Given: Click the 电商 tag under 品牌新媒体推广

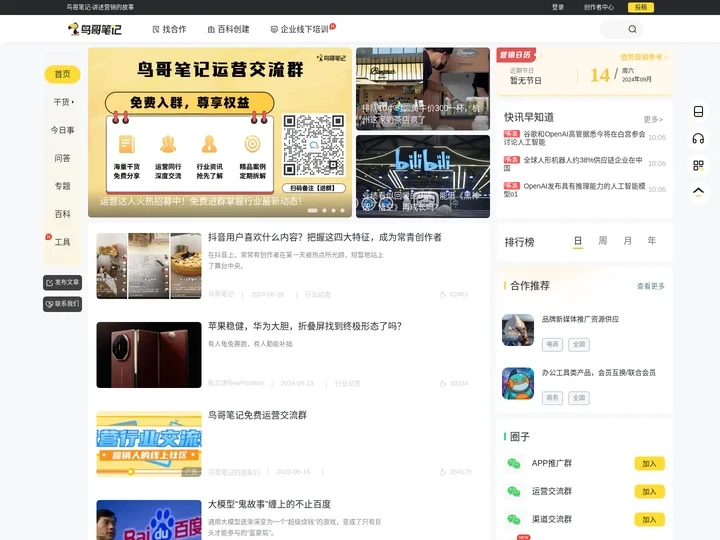Looking at the screenshot, I should point(552,344).
